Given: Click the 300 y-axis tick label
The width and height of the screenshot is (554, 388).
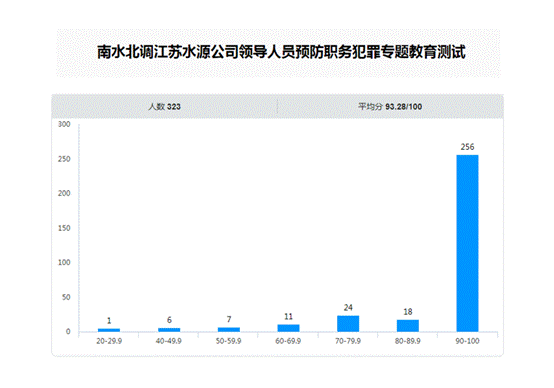Looking at the screenshot, I should pyautogui.click(x=64, y=124).
